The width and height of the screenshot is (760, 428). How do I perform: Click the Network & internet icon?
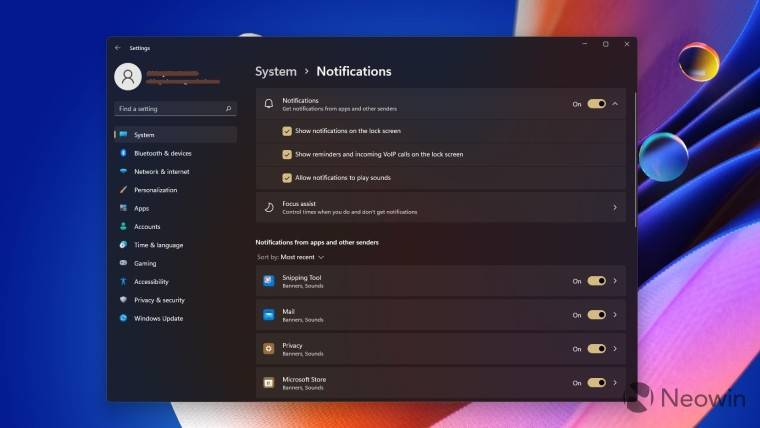(124, 171)
